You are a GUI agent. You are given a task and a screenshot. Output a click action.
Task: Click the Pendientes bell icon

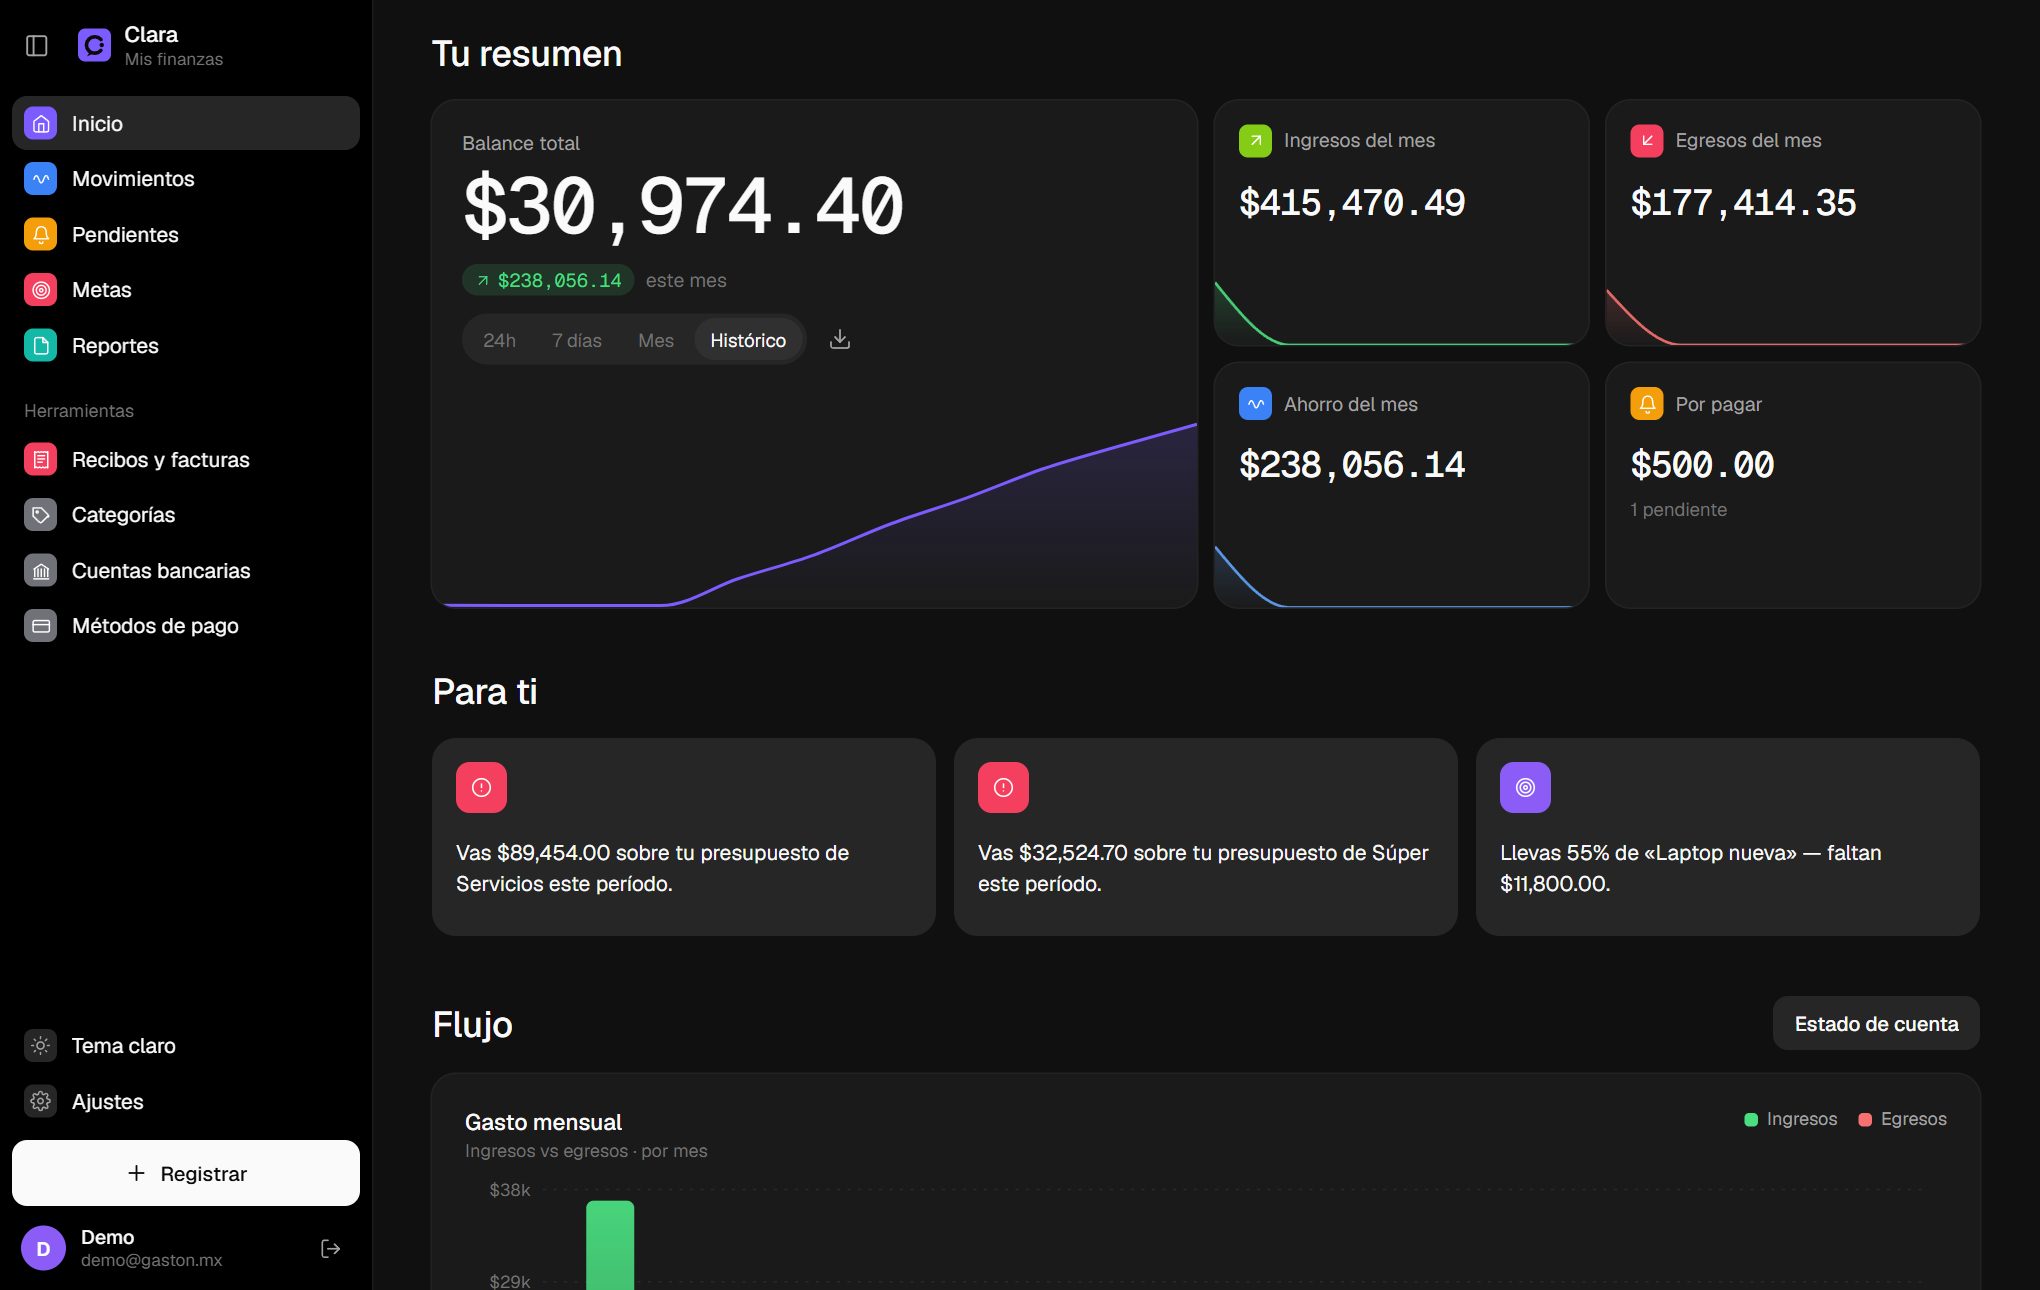tap(41, 235)
